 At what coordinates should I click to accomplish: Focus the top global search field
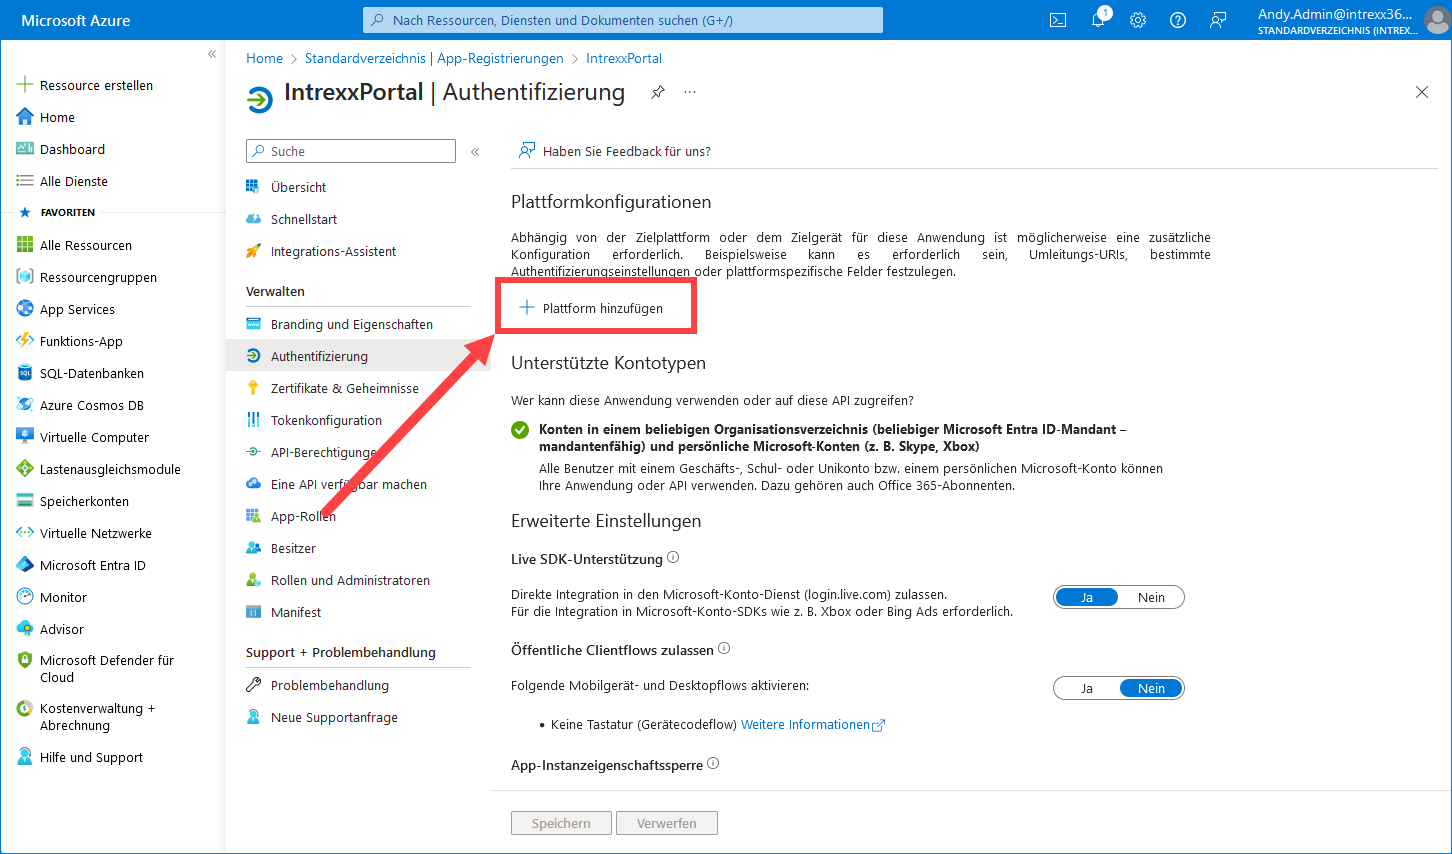623,20
